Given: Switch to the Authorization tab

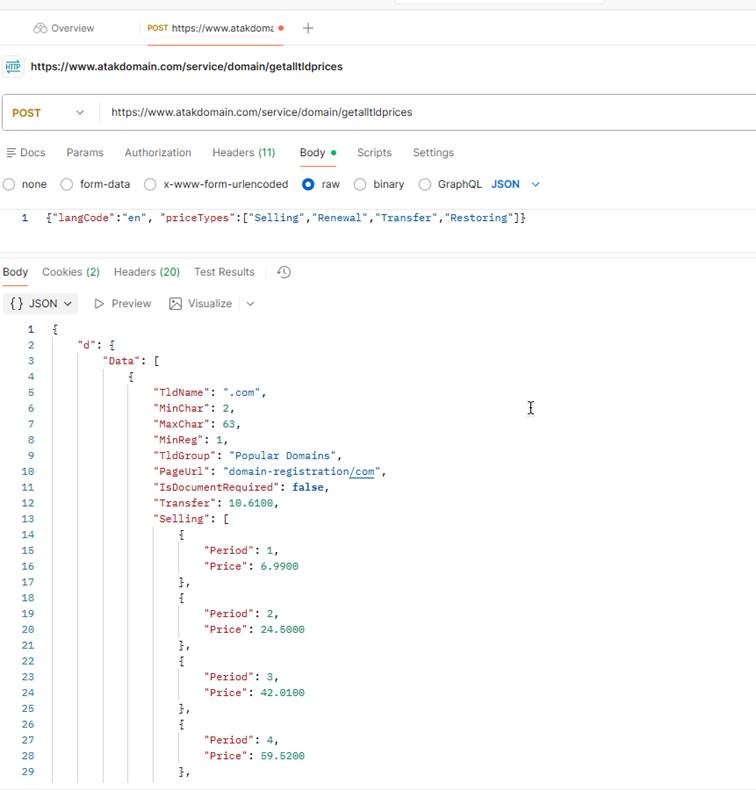Looking at the screenshot, I should click(x=157, y=153).
